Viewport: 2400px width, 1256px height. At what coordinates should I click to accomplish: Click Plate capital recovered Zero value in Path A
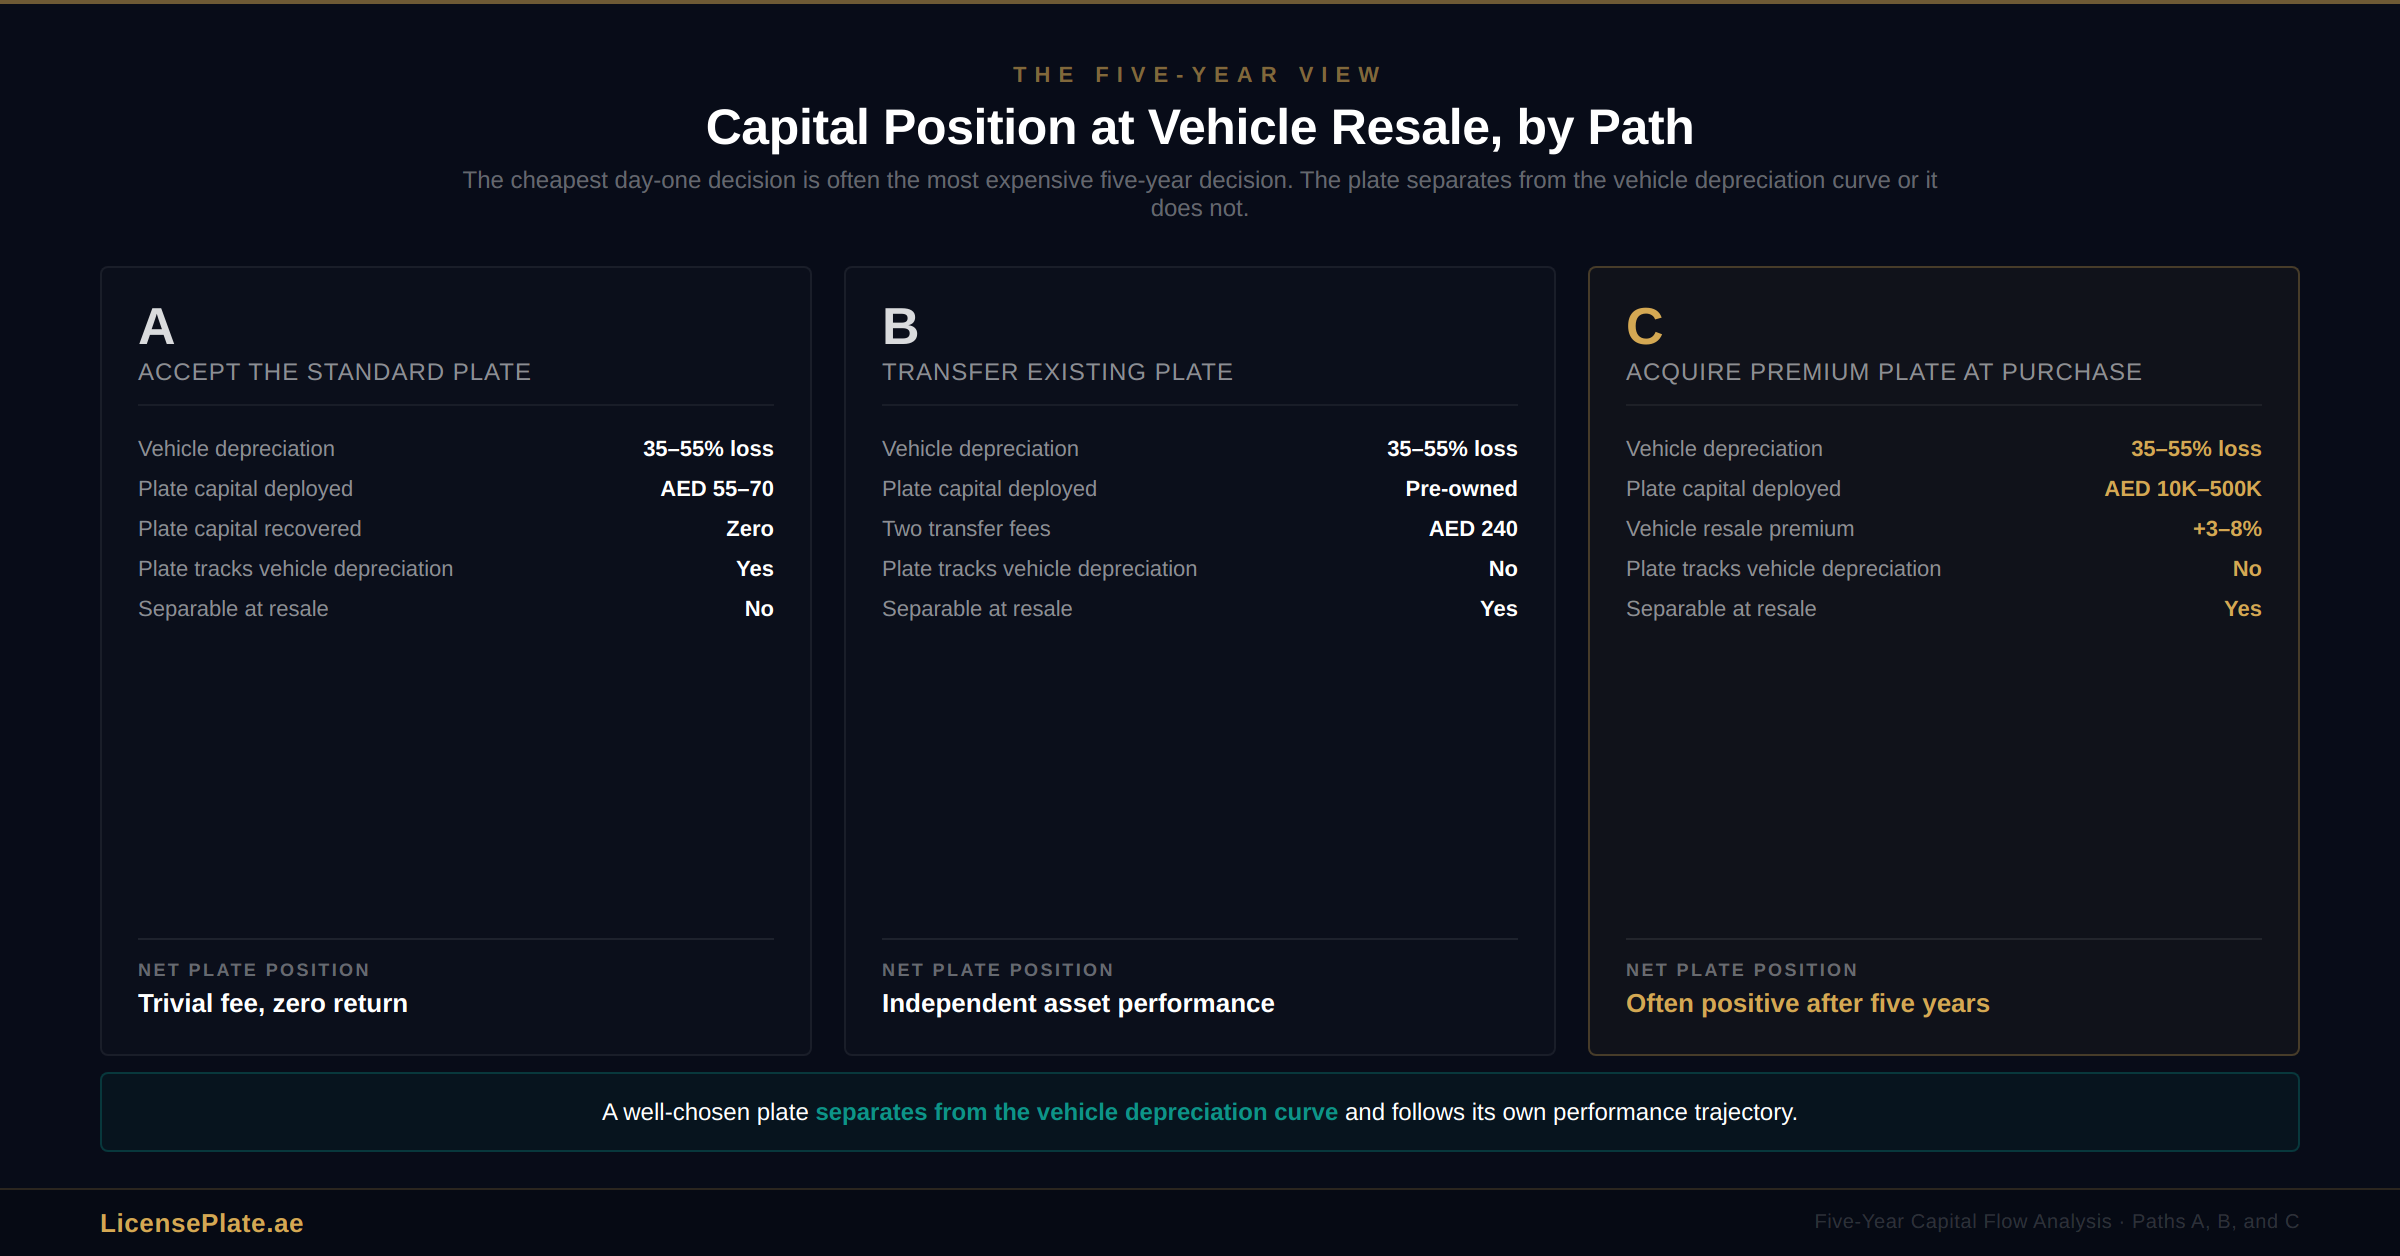coord(749,529)
